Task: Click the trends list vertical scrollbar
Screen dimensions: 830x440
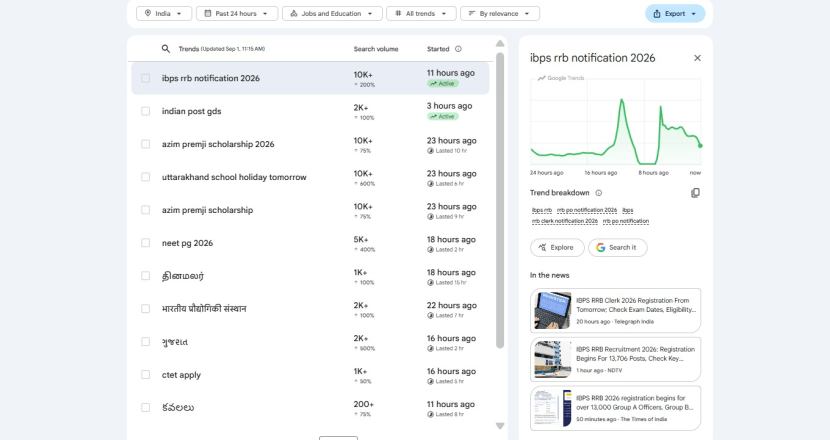Action: pos(500,200)
